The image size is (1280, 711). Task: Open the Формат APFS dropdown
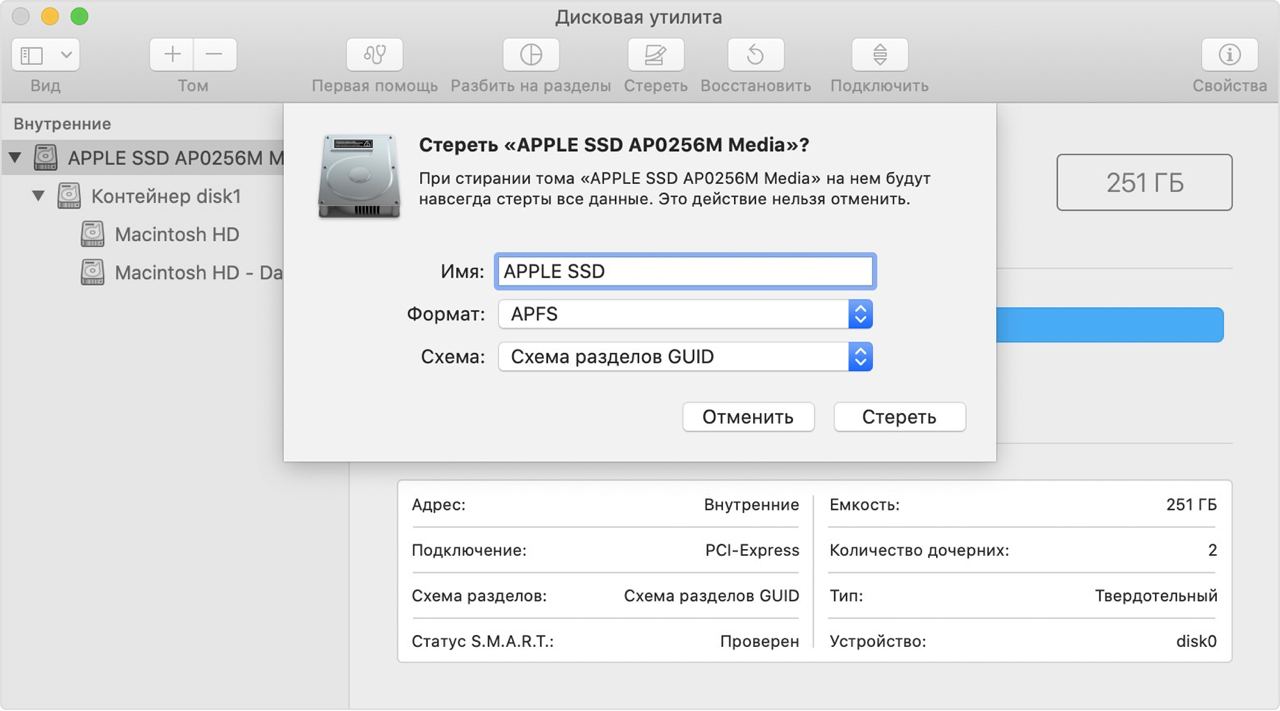coord(685,314)
